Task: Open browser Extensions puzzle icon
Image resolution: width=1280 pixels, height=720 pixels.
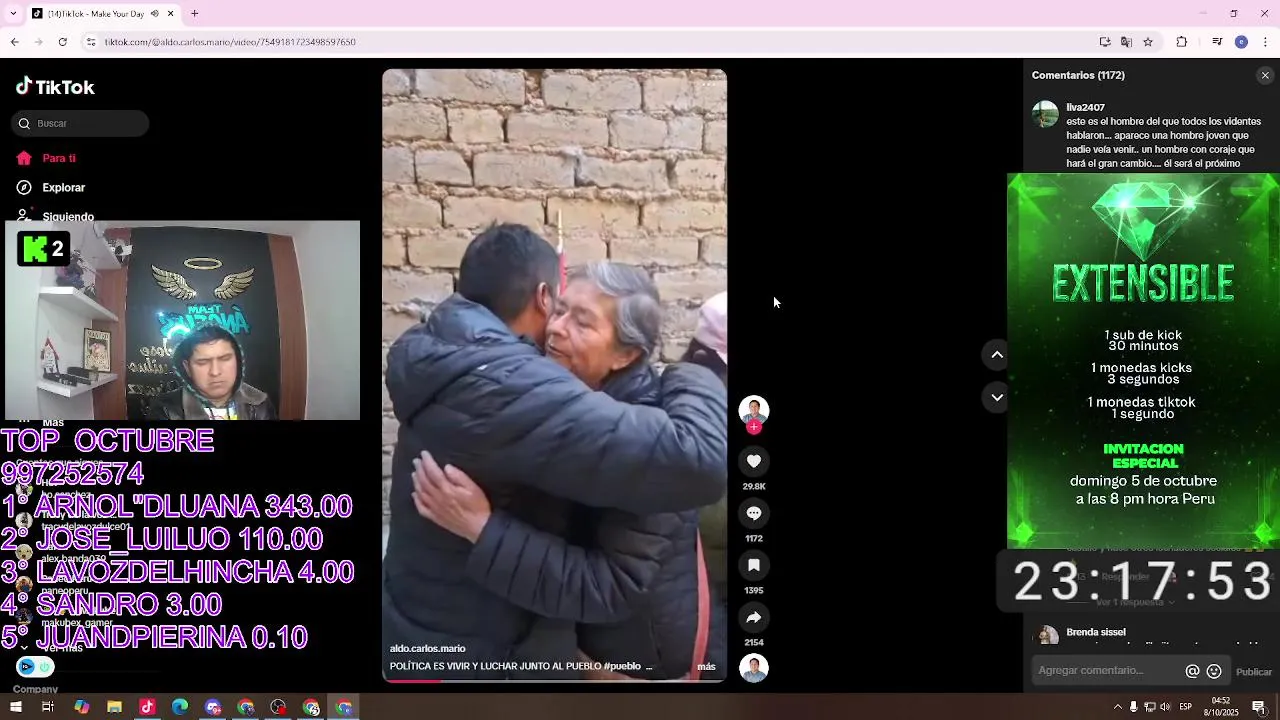Action: click(x=1181, y=42)
